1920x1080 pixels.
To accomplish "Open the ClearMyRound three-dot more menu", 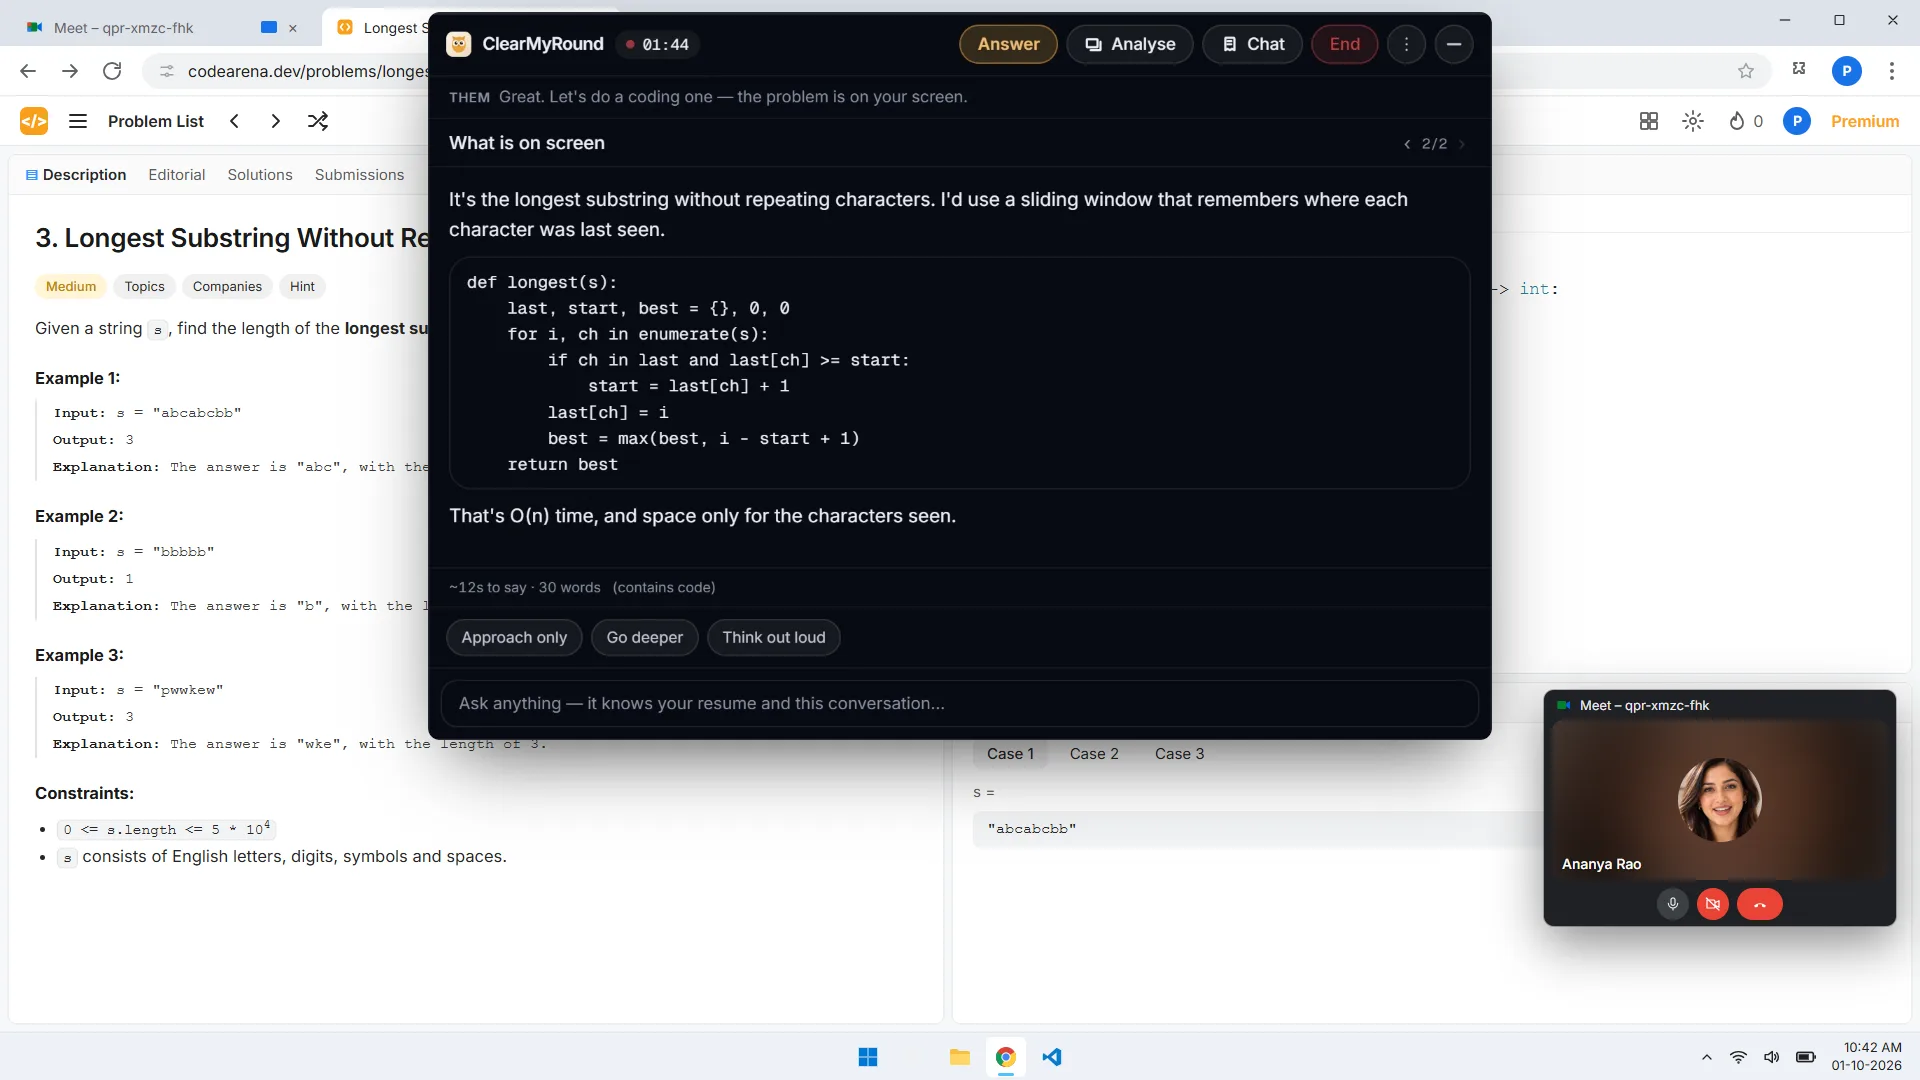I will coord(1406,44).
